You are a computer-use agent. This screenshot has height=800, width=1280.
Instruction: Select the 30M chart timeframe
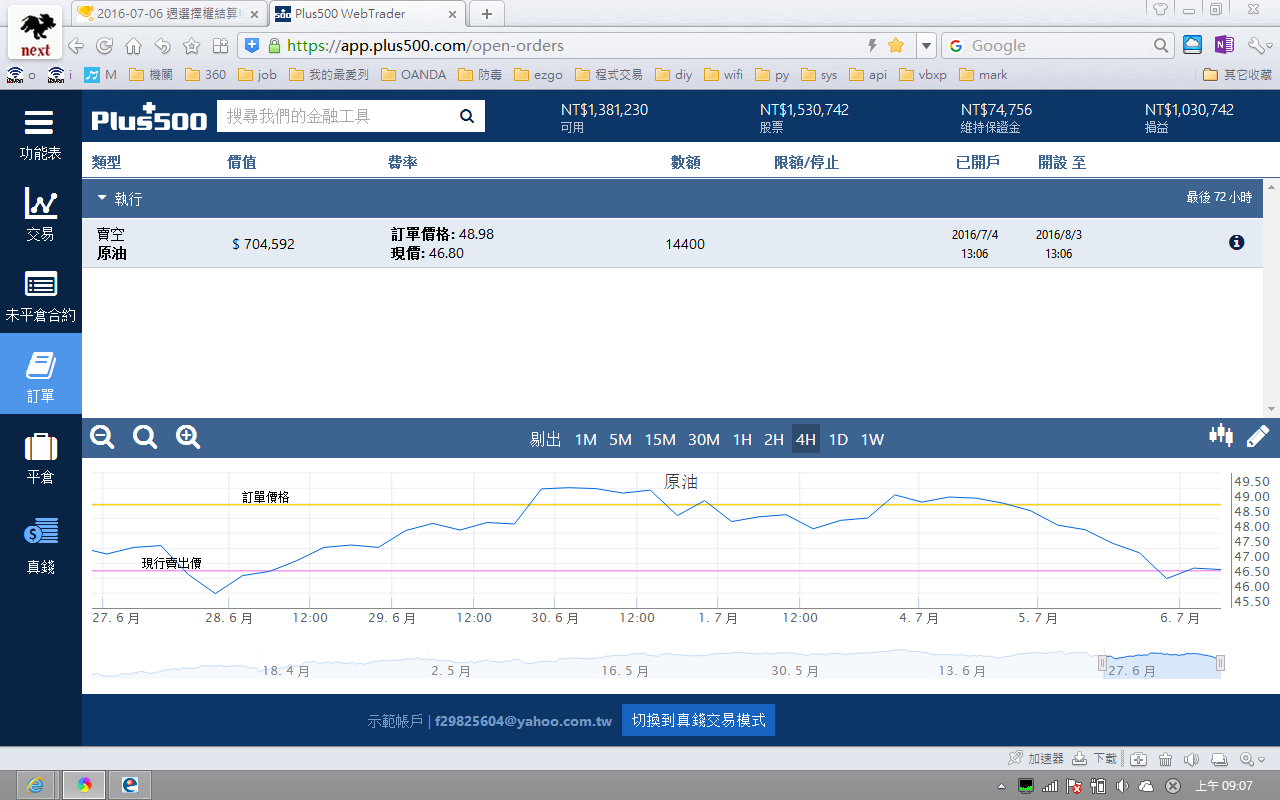pyautogui.click(x=704, y=439)
